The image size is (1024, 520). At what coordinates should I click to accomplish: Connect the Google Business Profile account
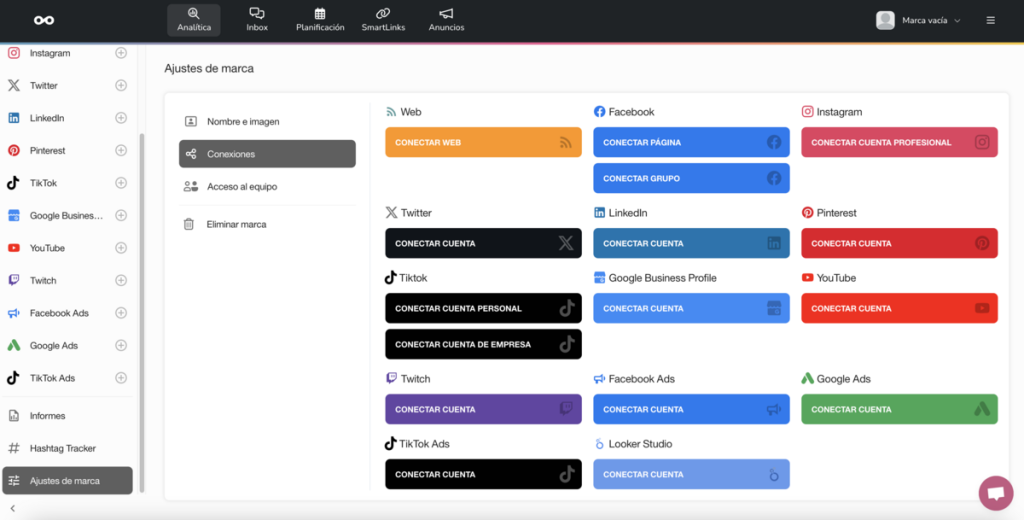click(x=692, y=308)
